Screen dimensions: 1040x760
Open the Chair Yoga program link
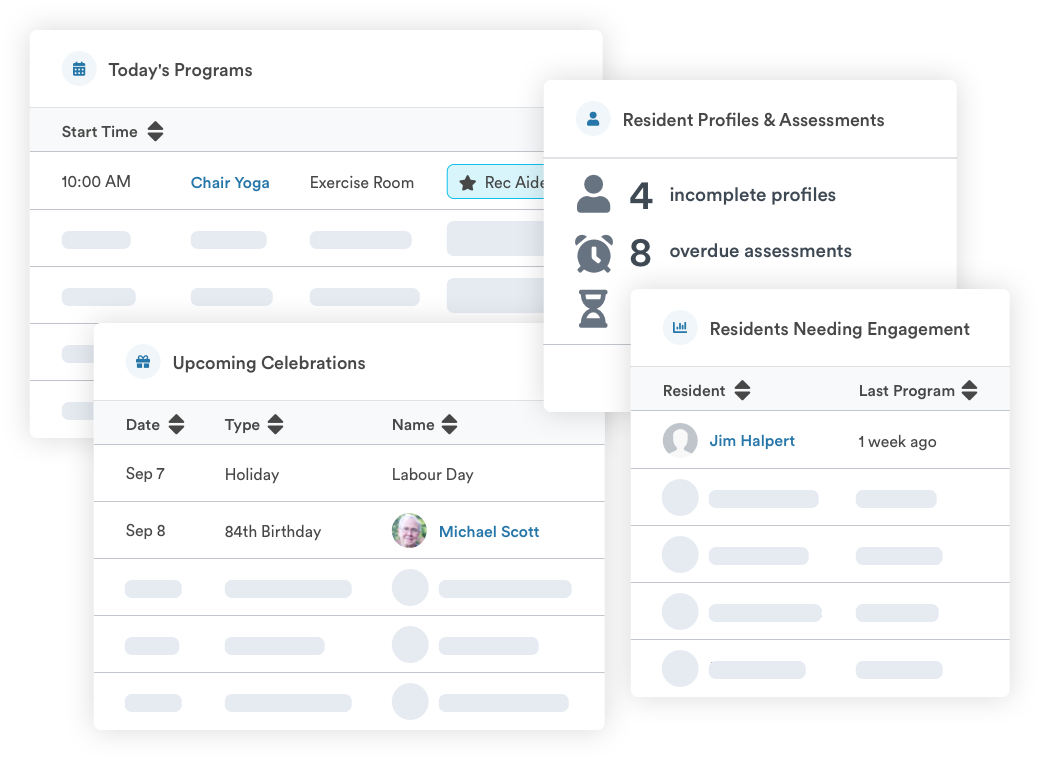click(x=230, y=182)
